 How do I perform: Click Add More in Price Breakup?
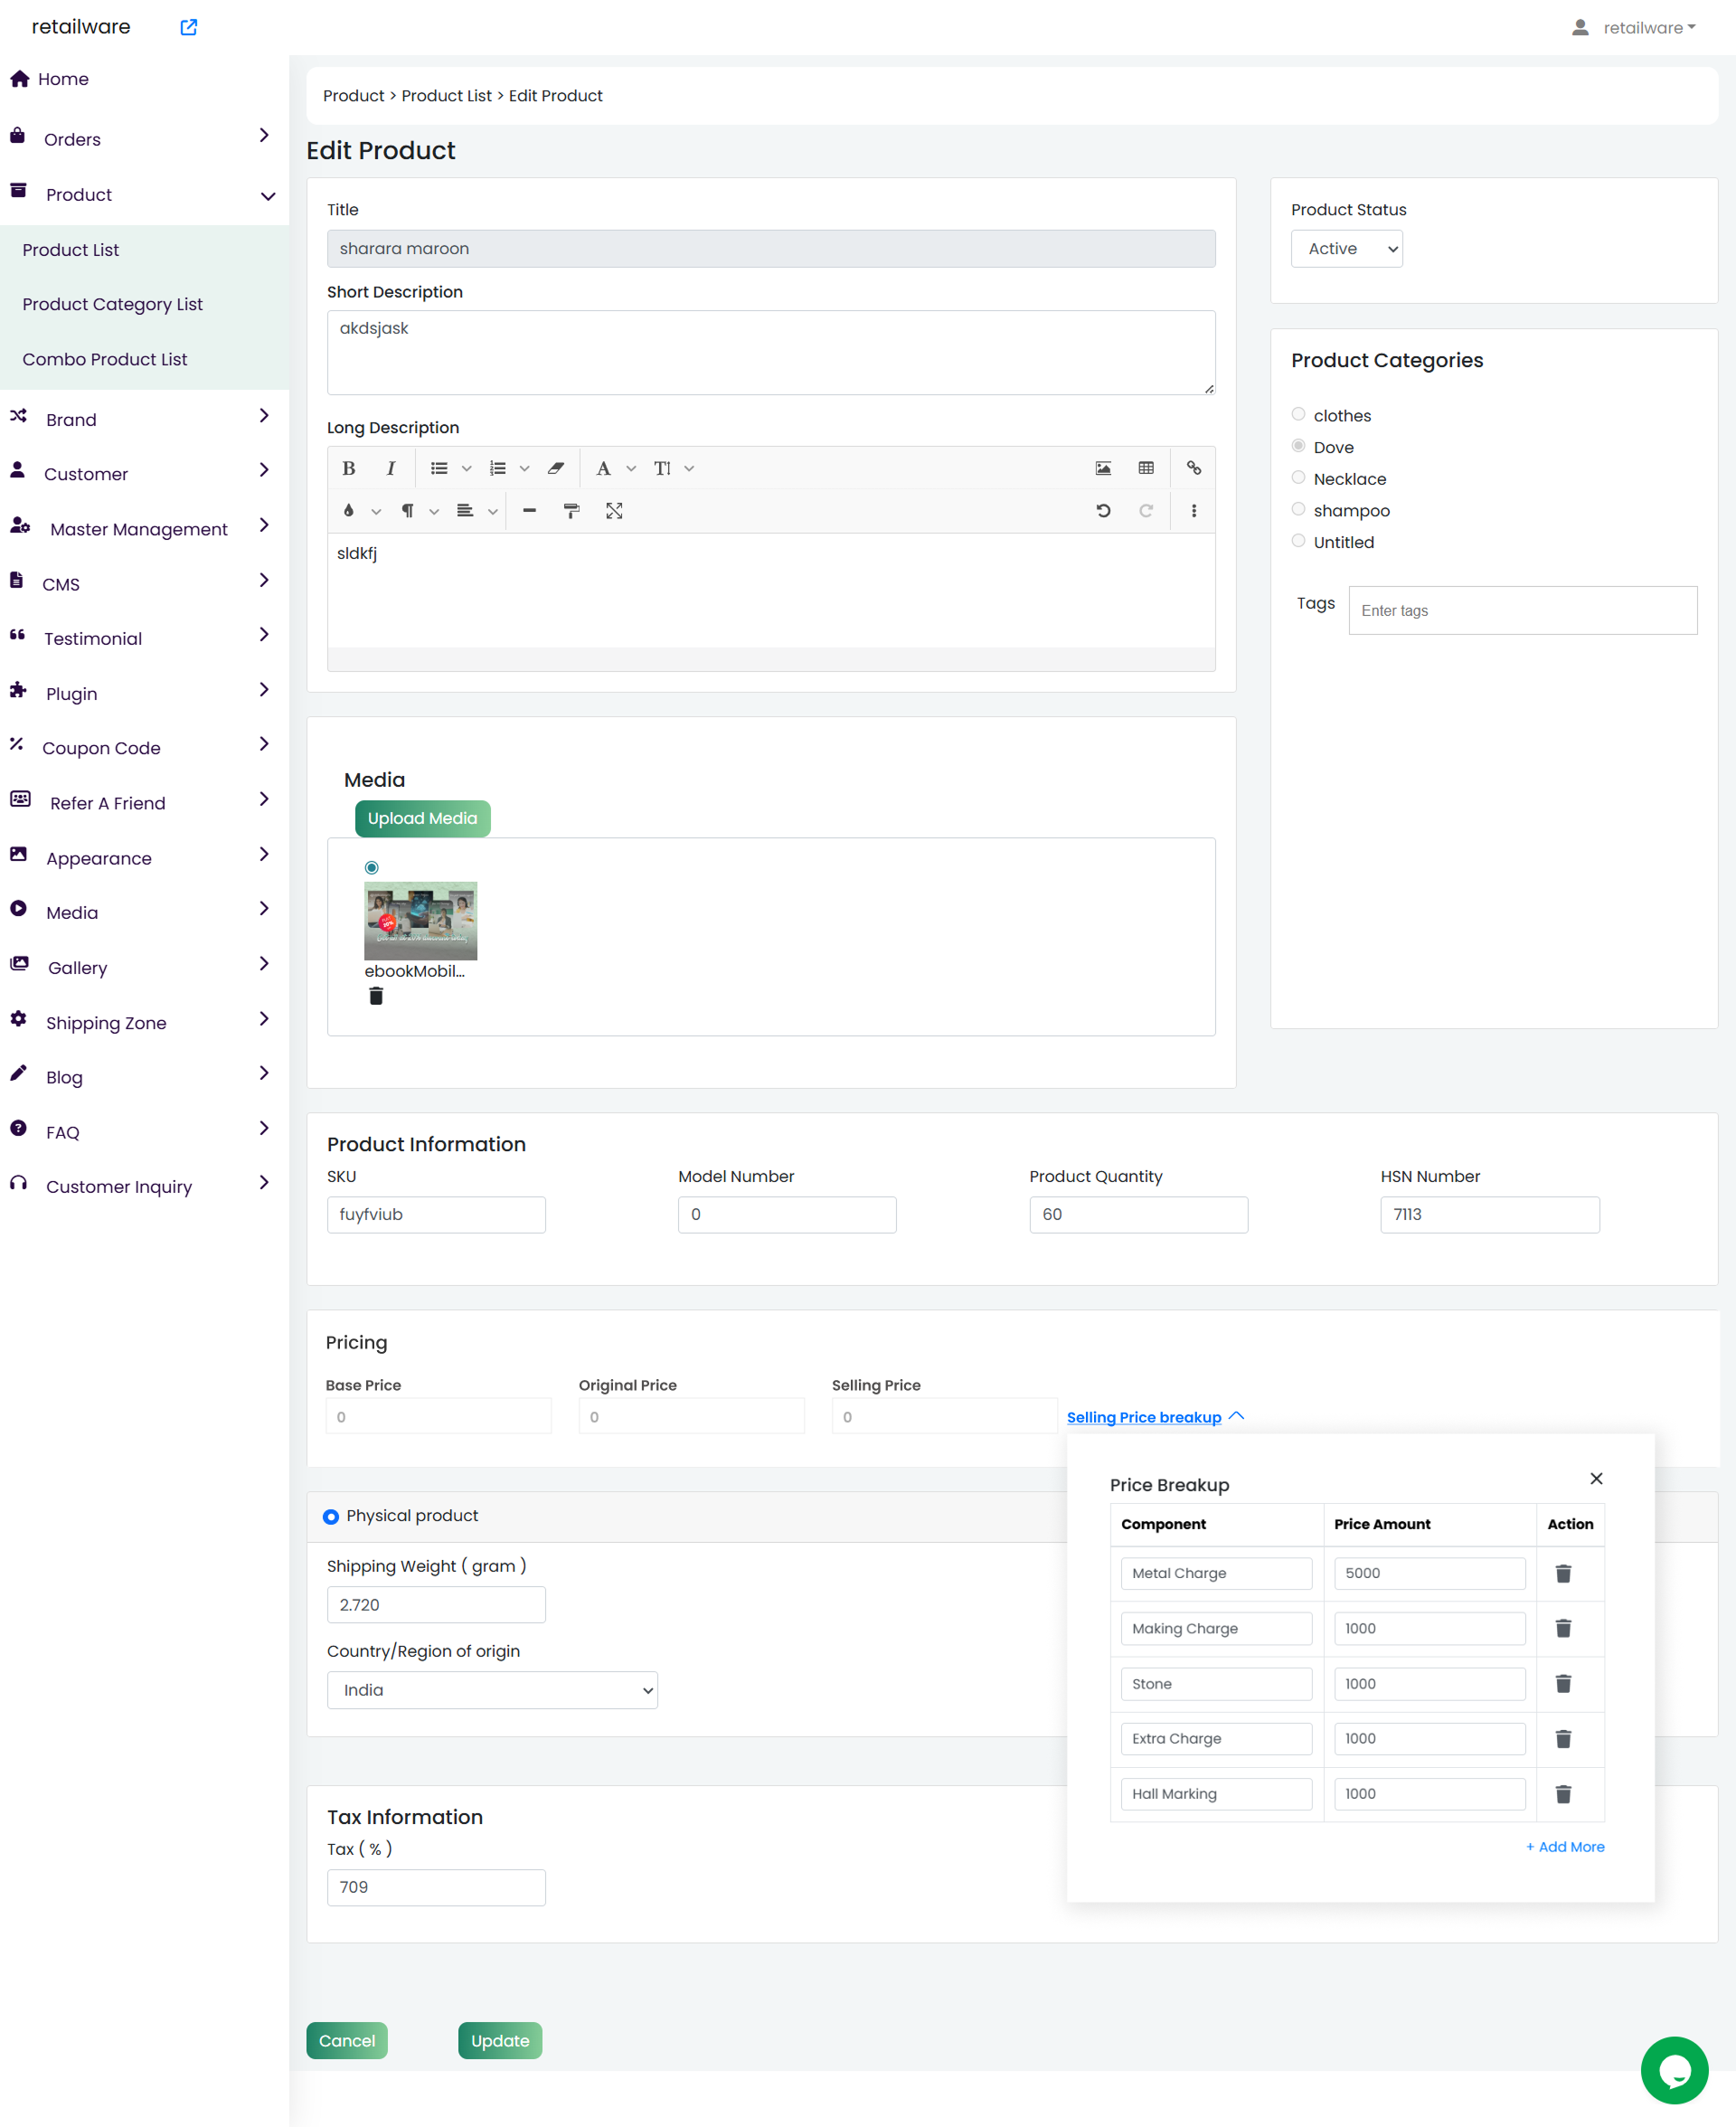point(1565,1846)
